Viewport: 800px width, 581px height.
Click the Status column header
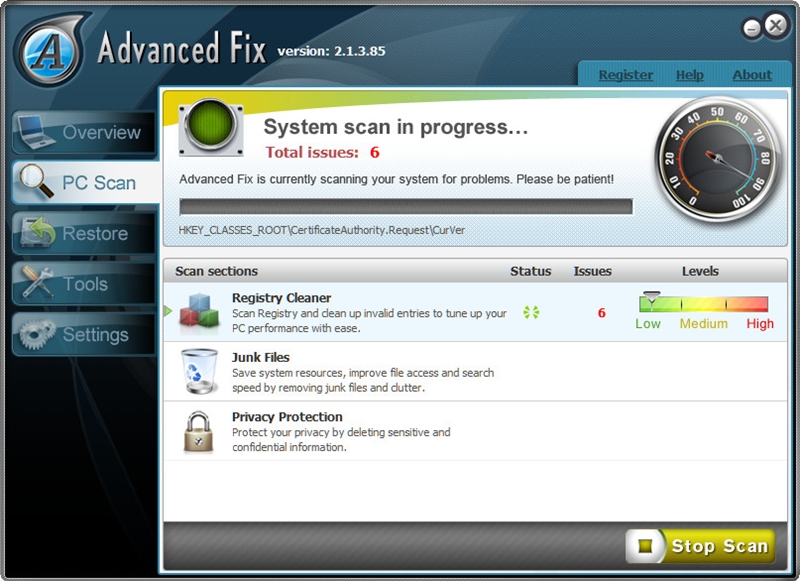[531, 271]
